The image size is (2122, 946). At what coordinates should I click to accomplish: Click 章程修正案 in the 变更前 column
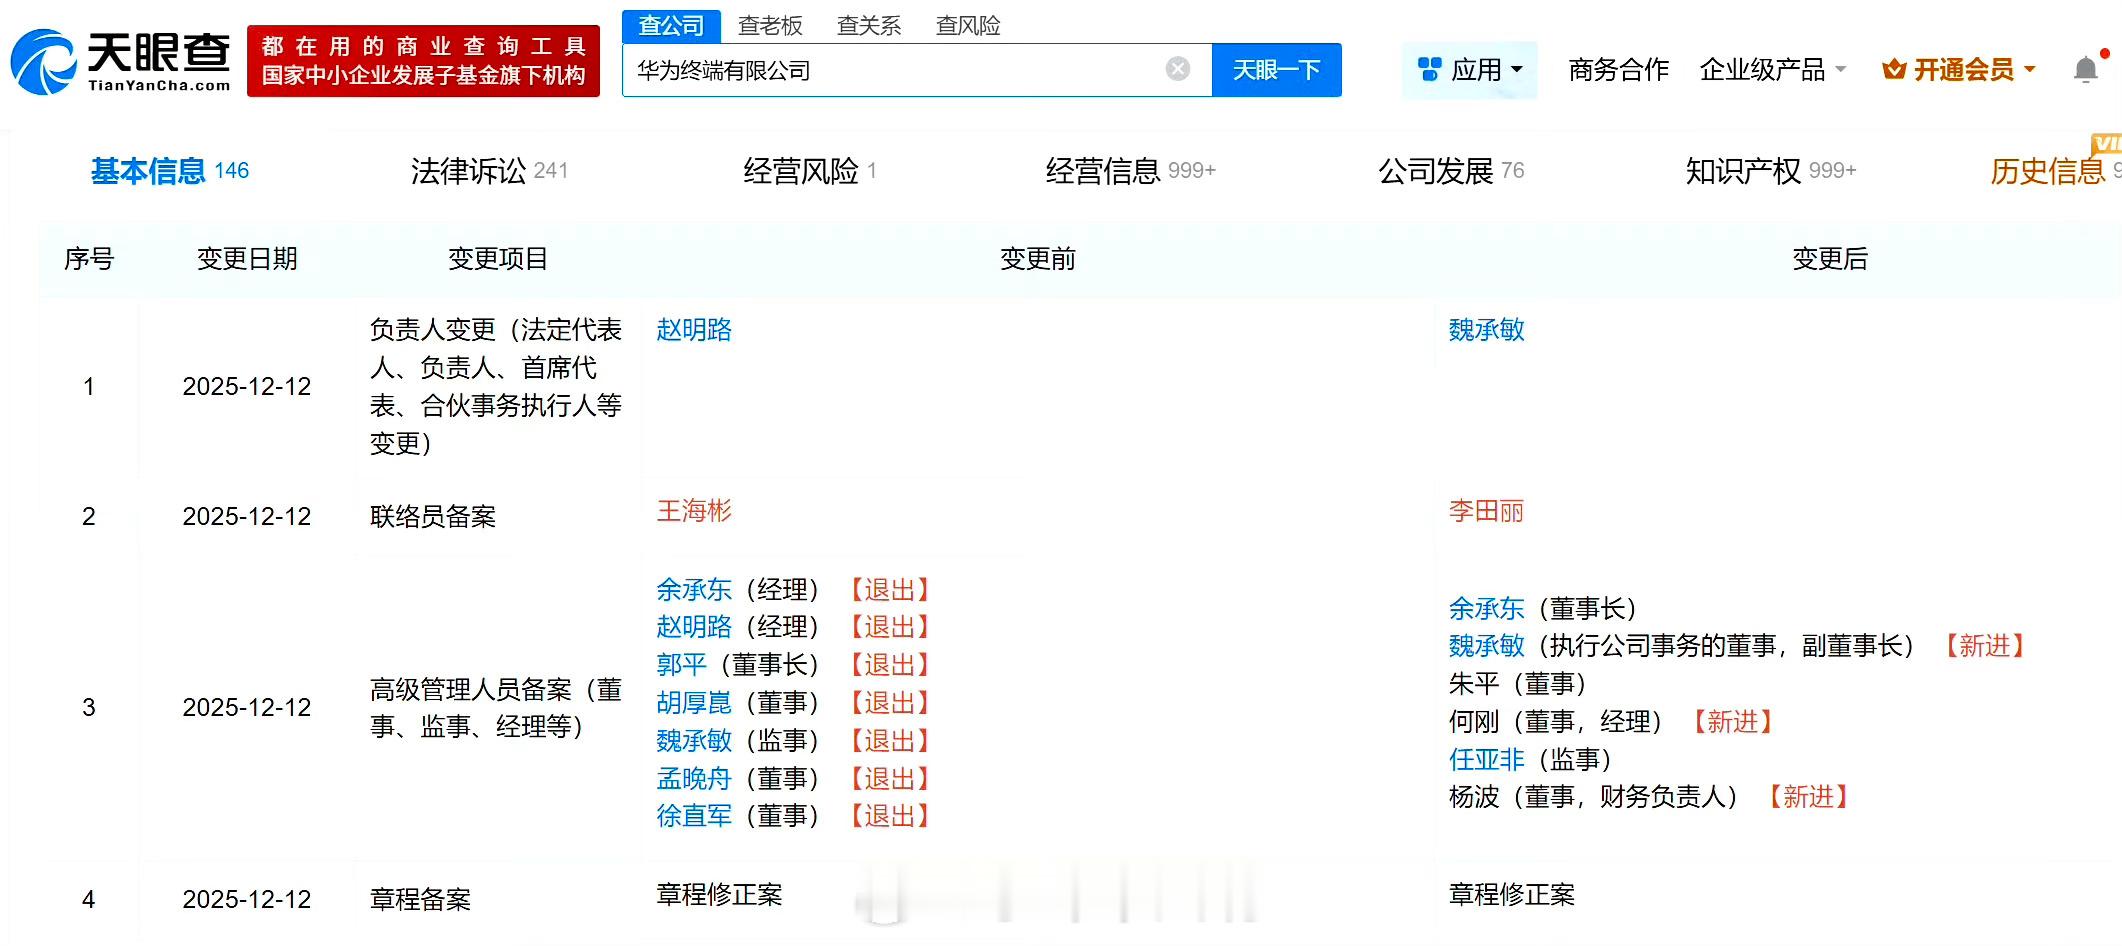(719, 894)
